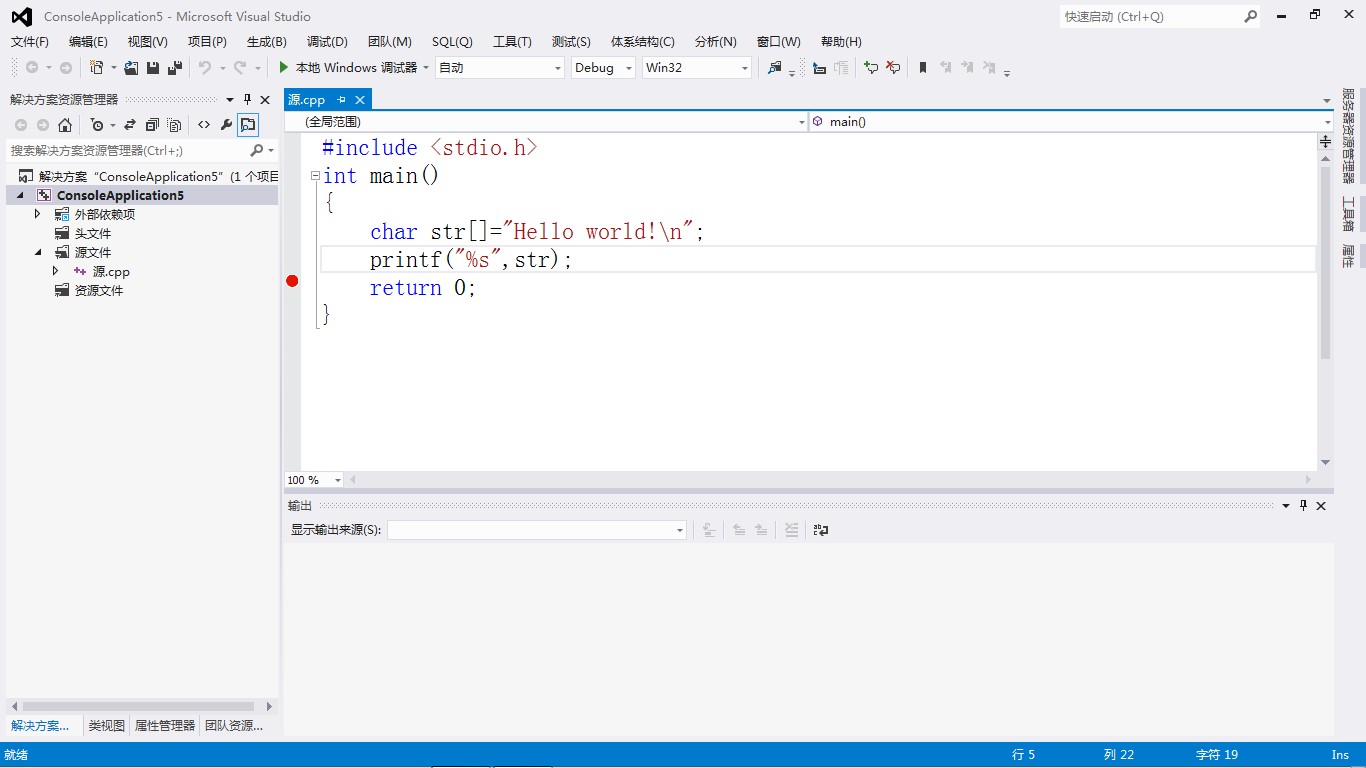Click the Save file icon

coord(153,67)
